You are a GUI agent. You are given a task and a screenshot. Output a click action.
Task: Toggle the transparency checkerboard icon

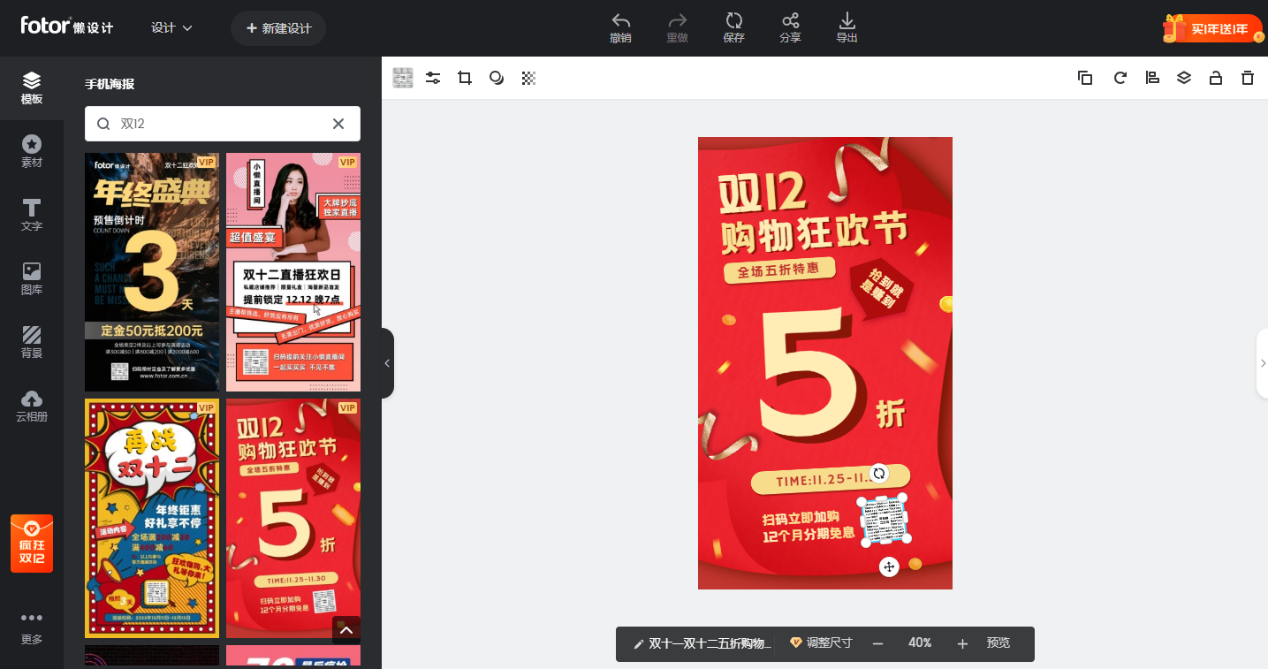[x=529, y=78]
